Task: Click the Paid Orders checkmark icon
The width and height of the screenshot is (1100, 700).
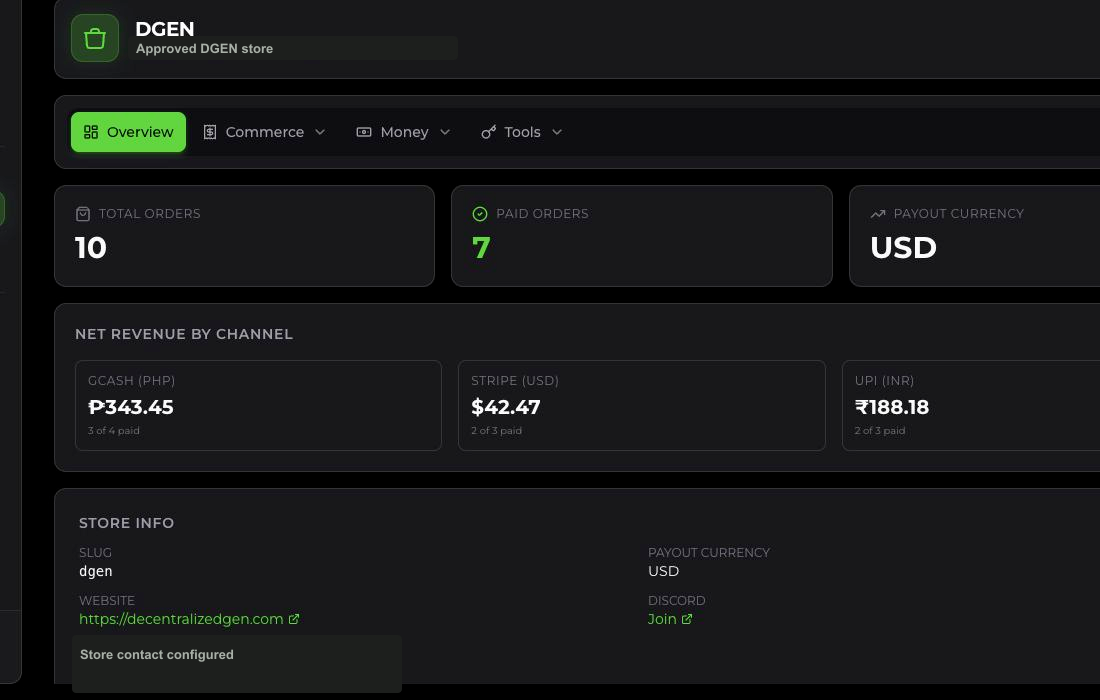Action: [480, 214]
